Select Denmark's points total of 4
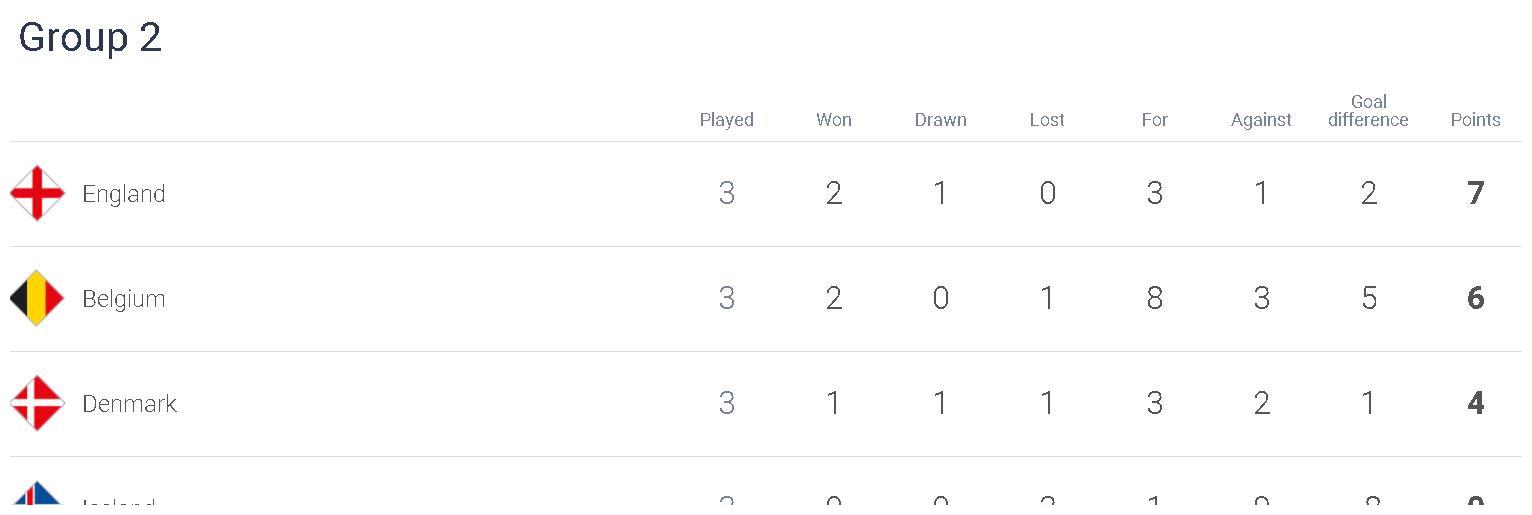The height and width of the screenshot is (515, 1532). 1475,403
